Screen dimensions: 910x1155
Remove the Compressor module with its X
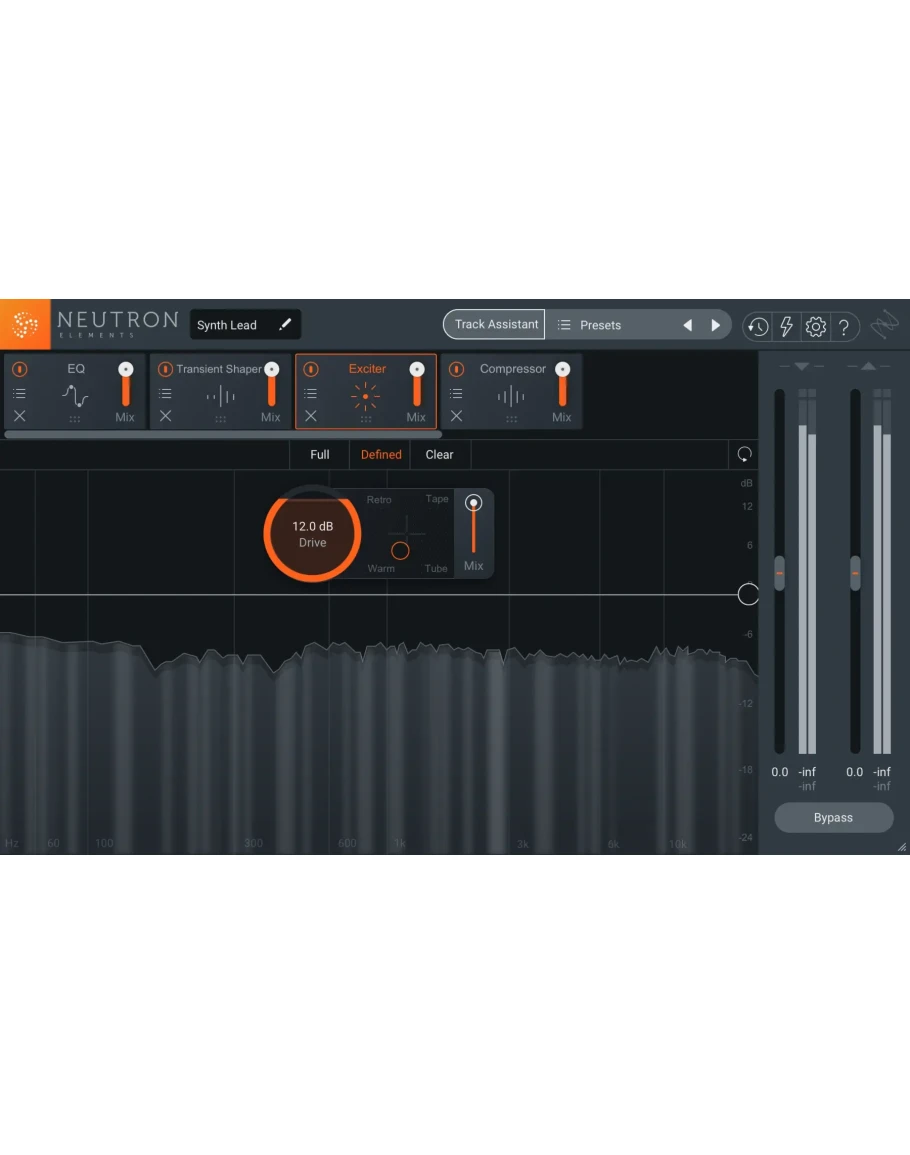pos(456,416)
